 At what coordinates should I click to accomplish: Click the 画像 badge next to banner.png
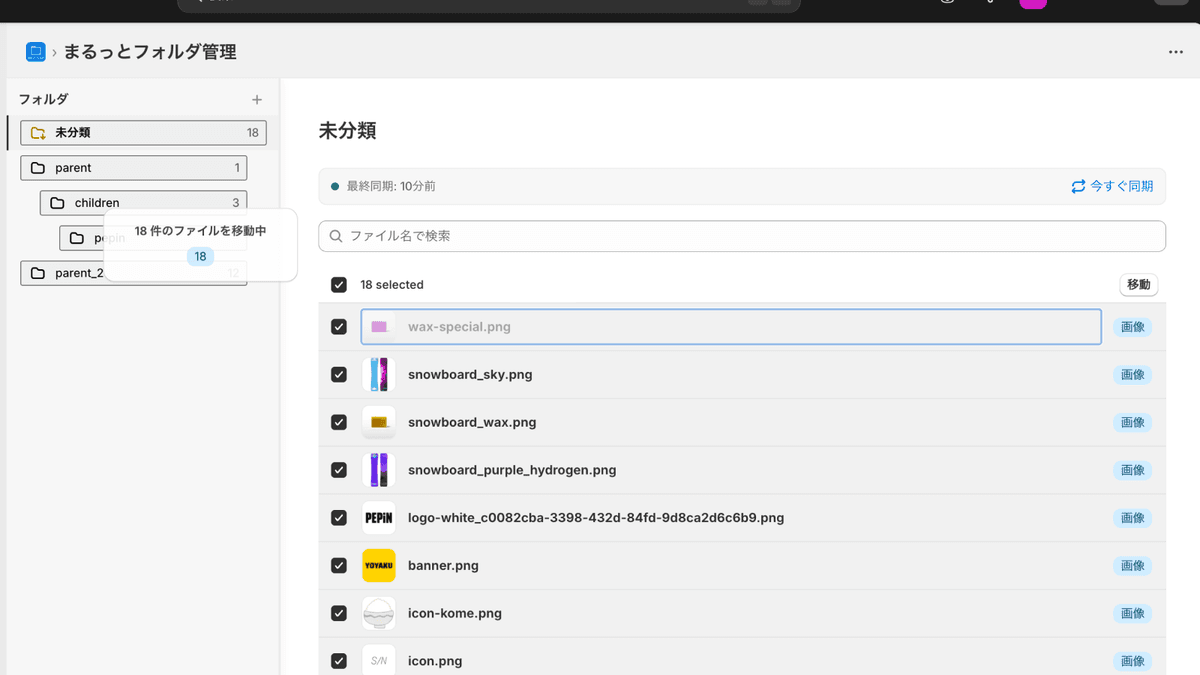pyautogui.click(x=1132, y=565)
